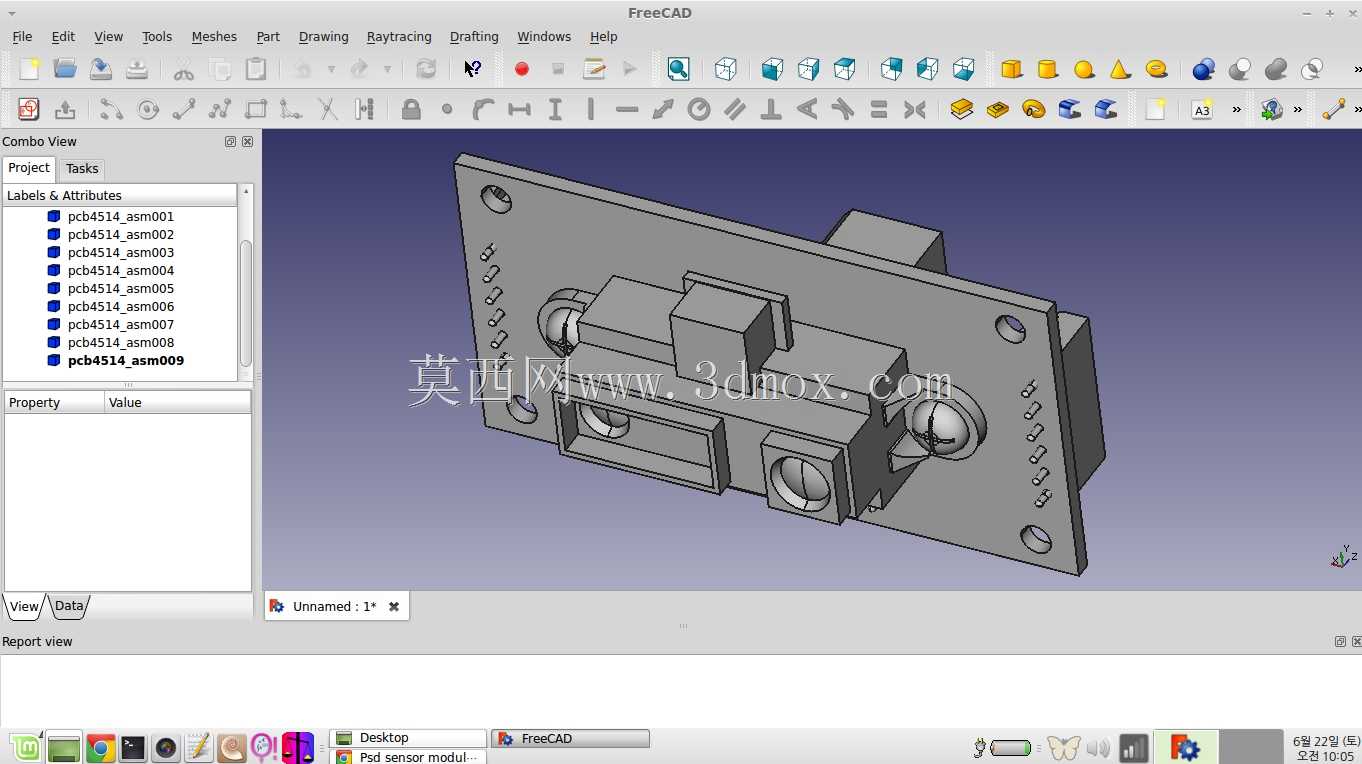Select sketcher arc tool

[x=112, y=109]
